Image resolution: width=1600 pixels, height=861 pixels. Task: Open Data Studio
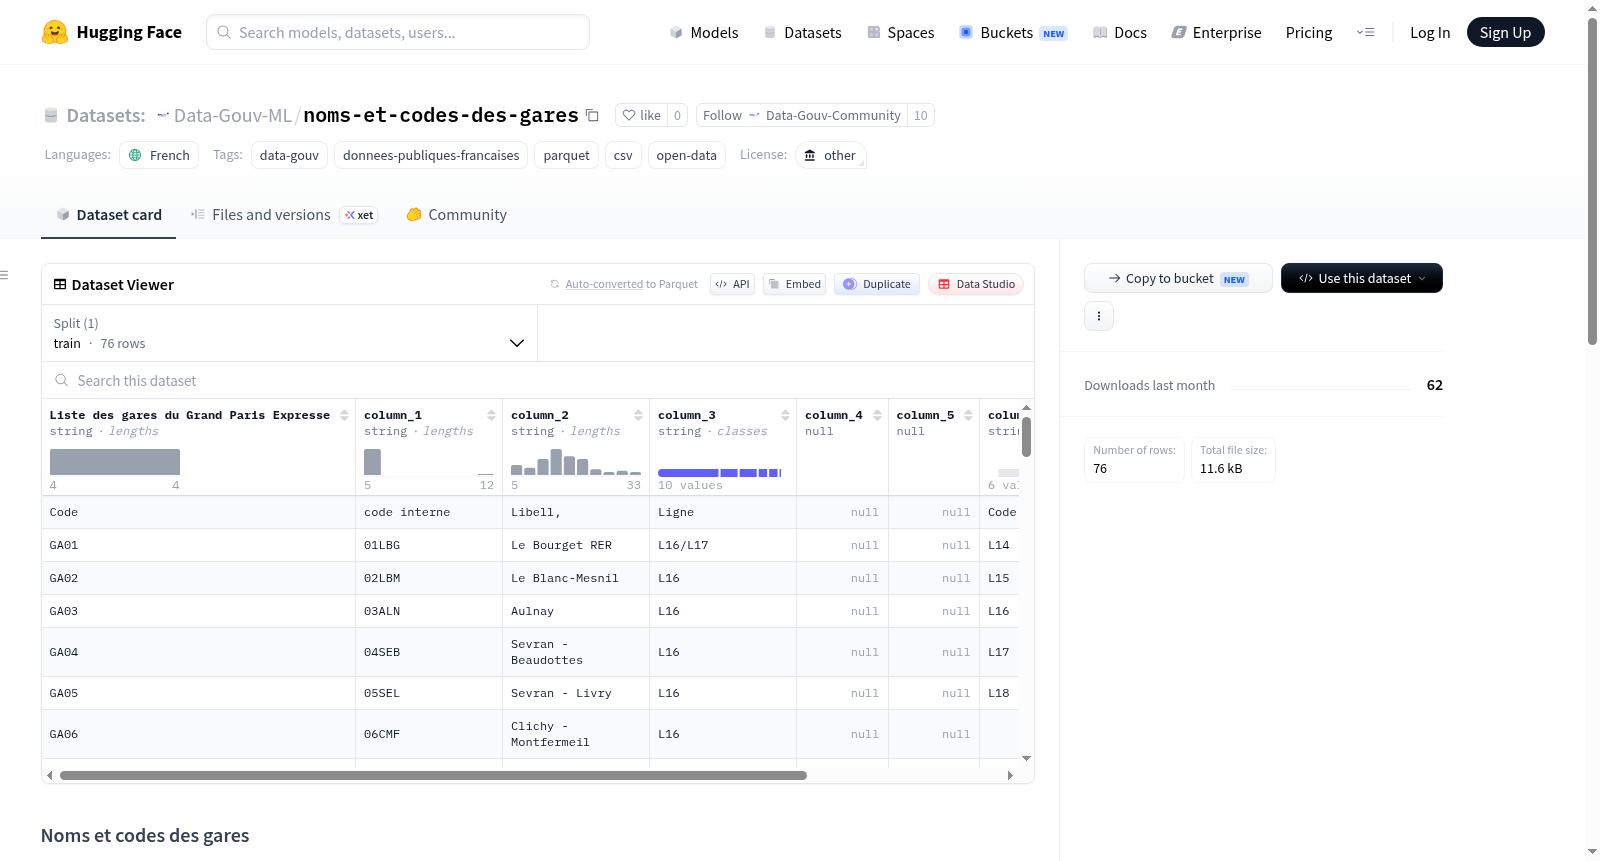click(x=976, y=284)
